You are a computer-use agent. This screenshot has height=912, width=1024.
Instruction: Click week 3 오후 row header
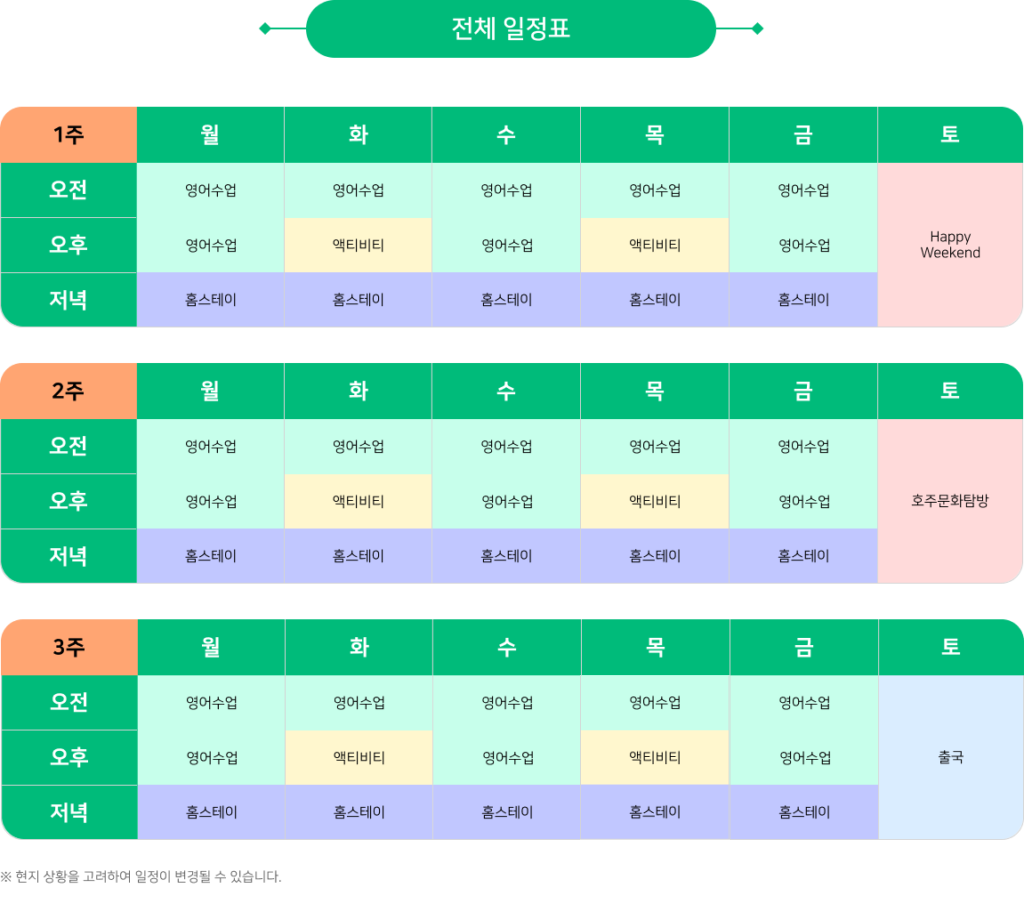68,757
